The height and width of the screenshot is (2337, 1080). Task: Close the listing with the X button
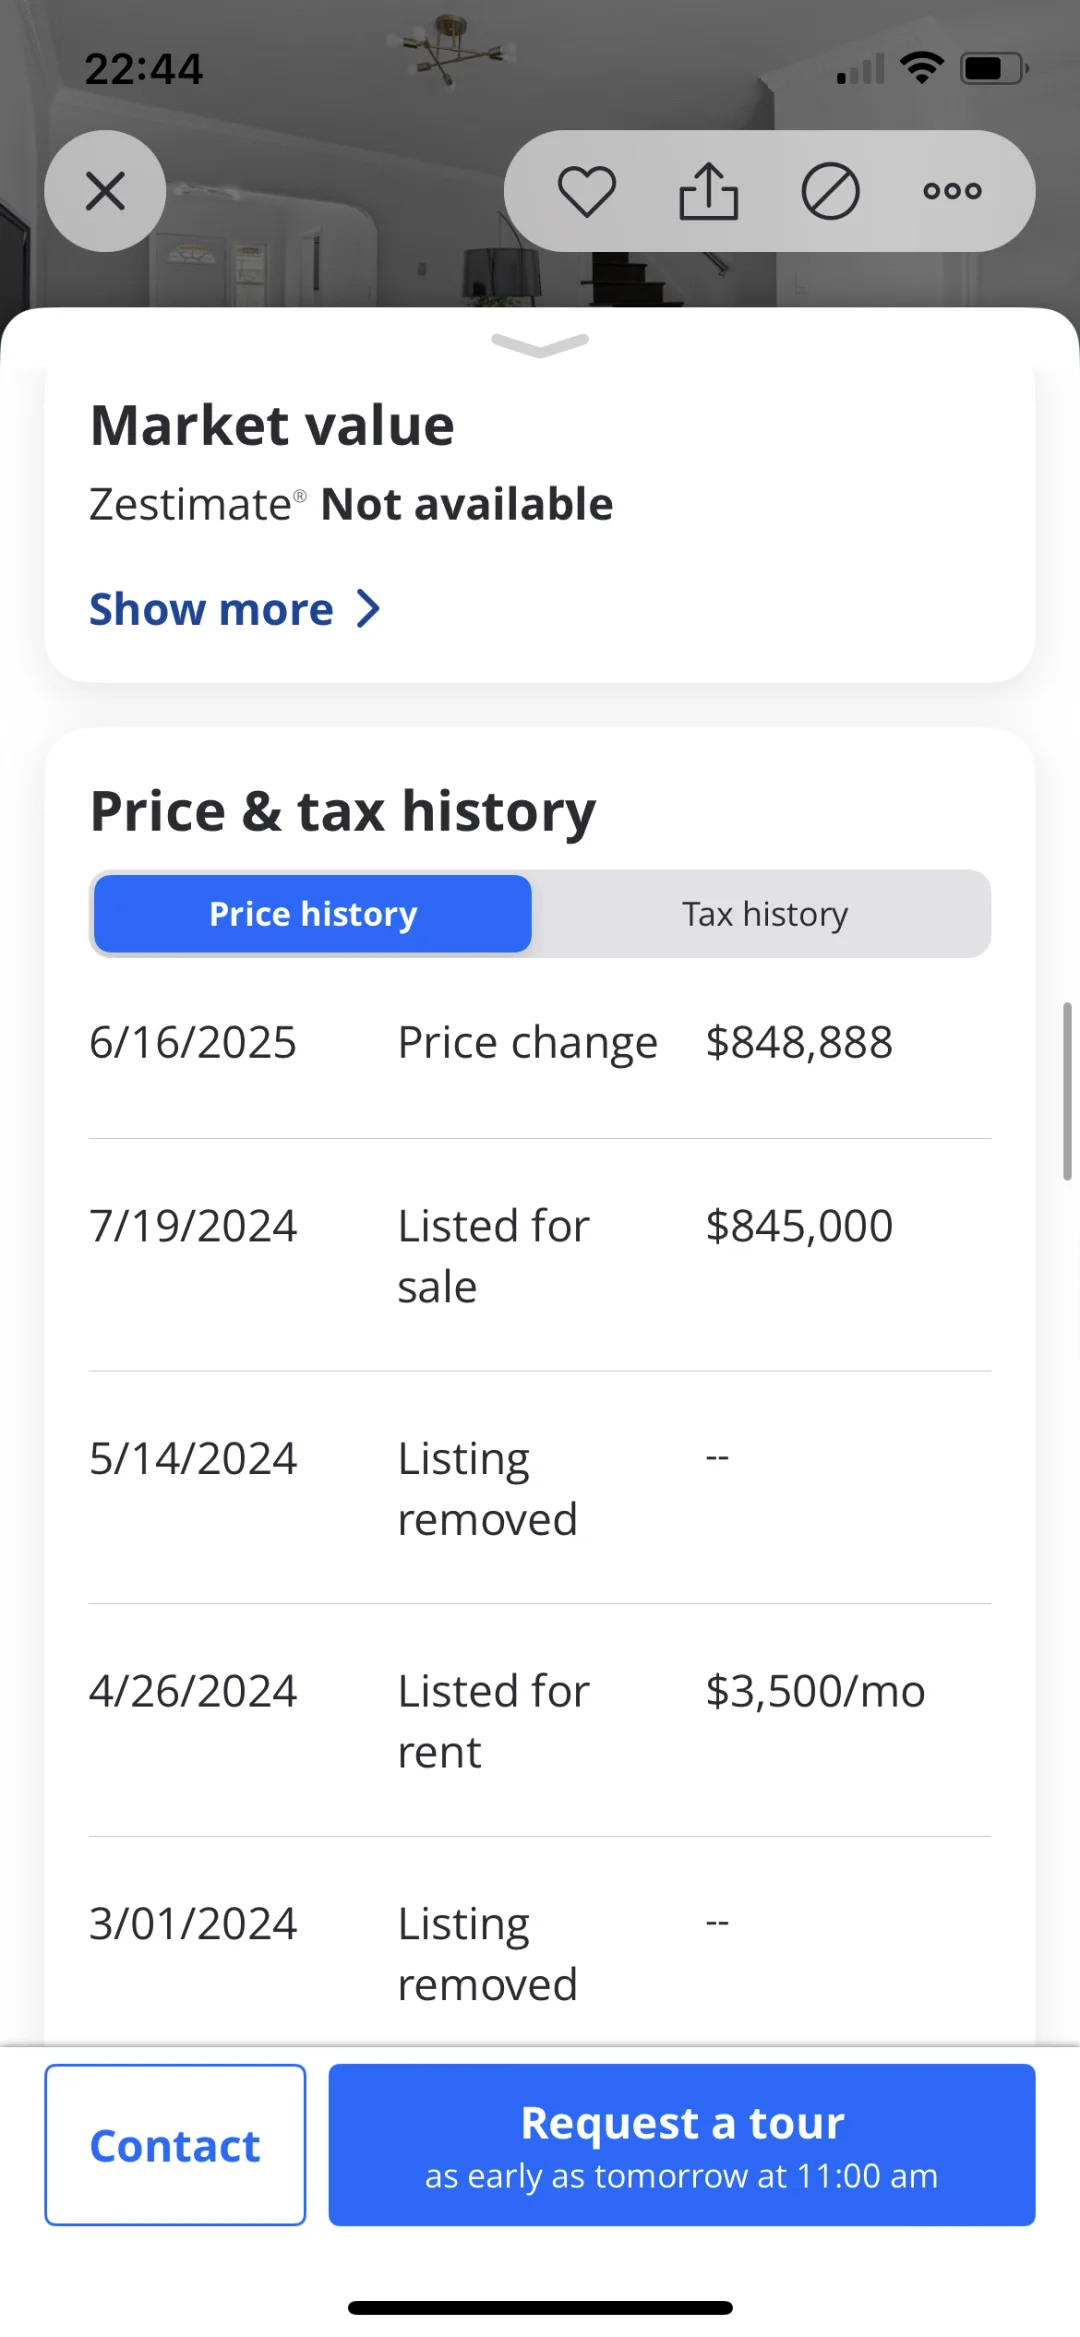point(105,191)
